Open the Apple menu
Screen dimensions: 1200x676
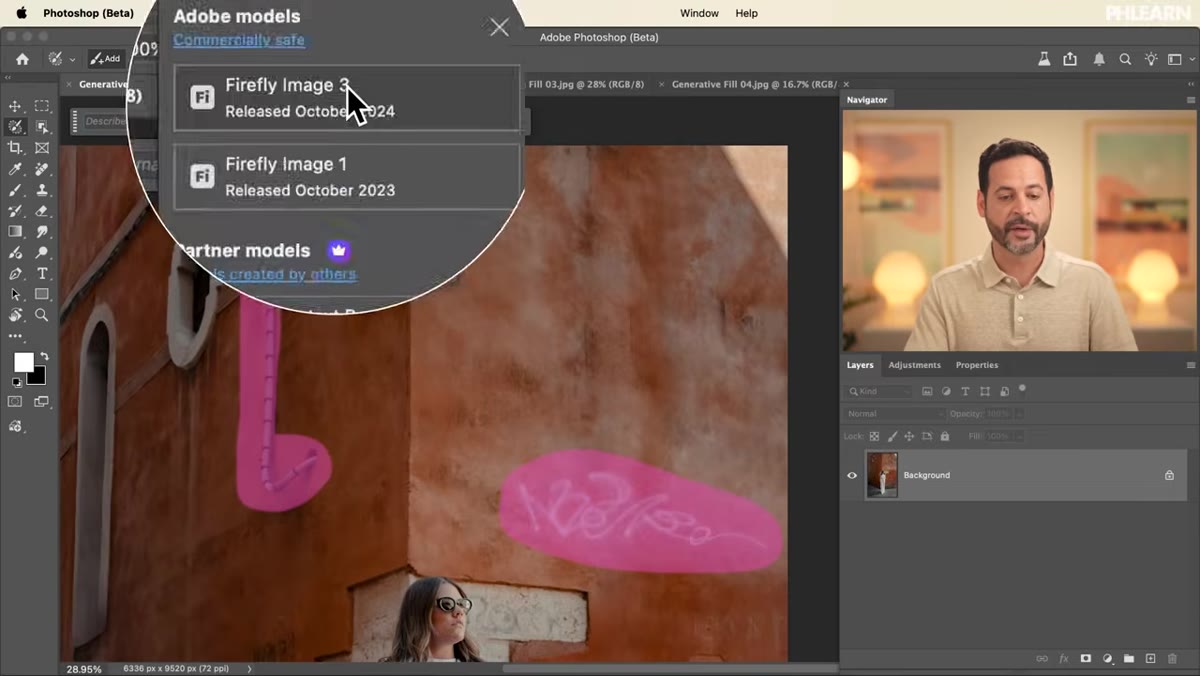click(x=21, y=13)
